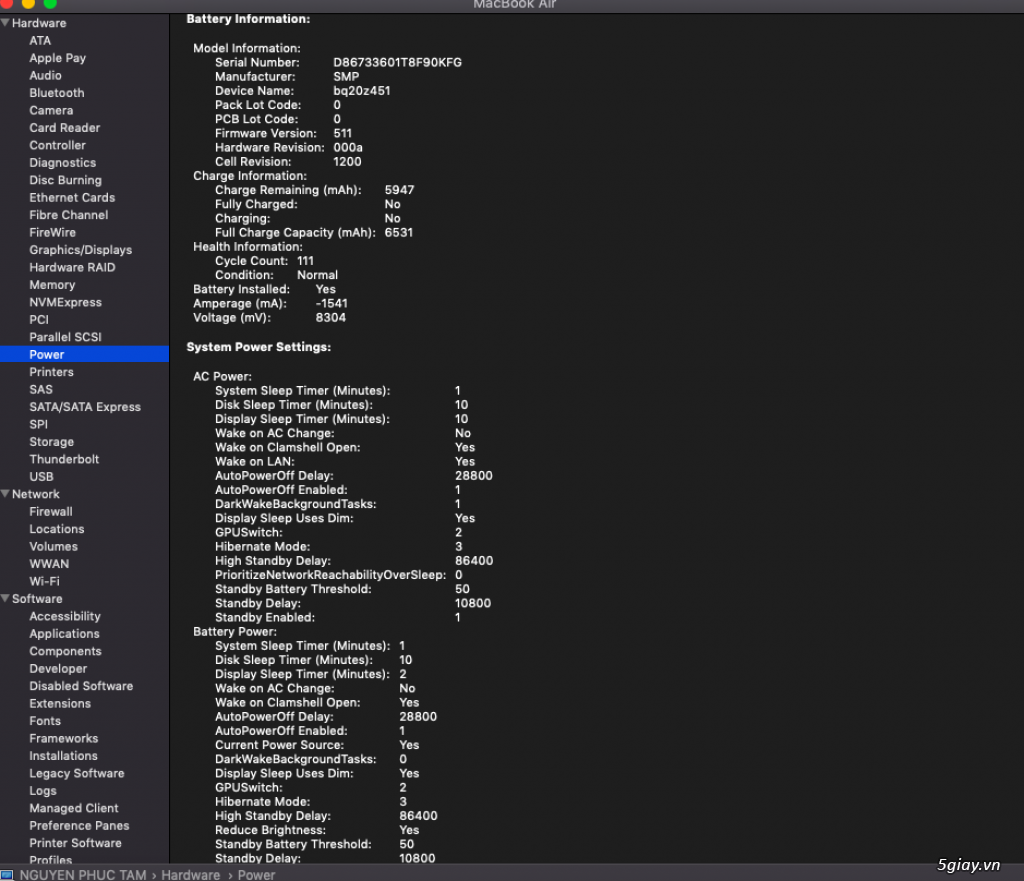Open the Bluetooth entry

click(57, 93)
